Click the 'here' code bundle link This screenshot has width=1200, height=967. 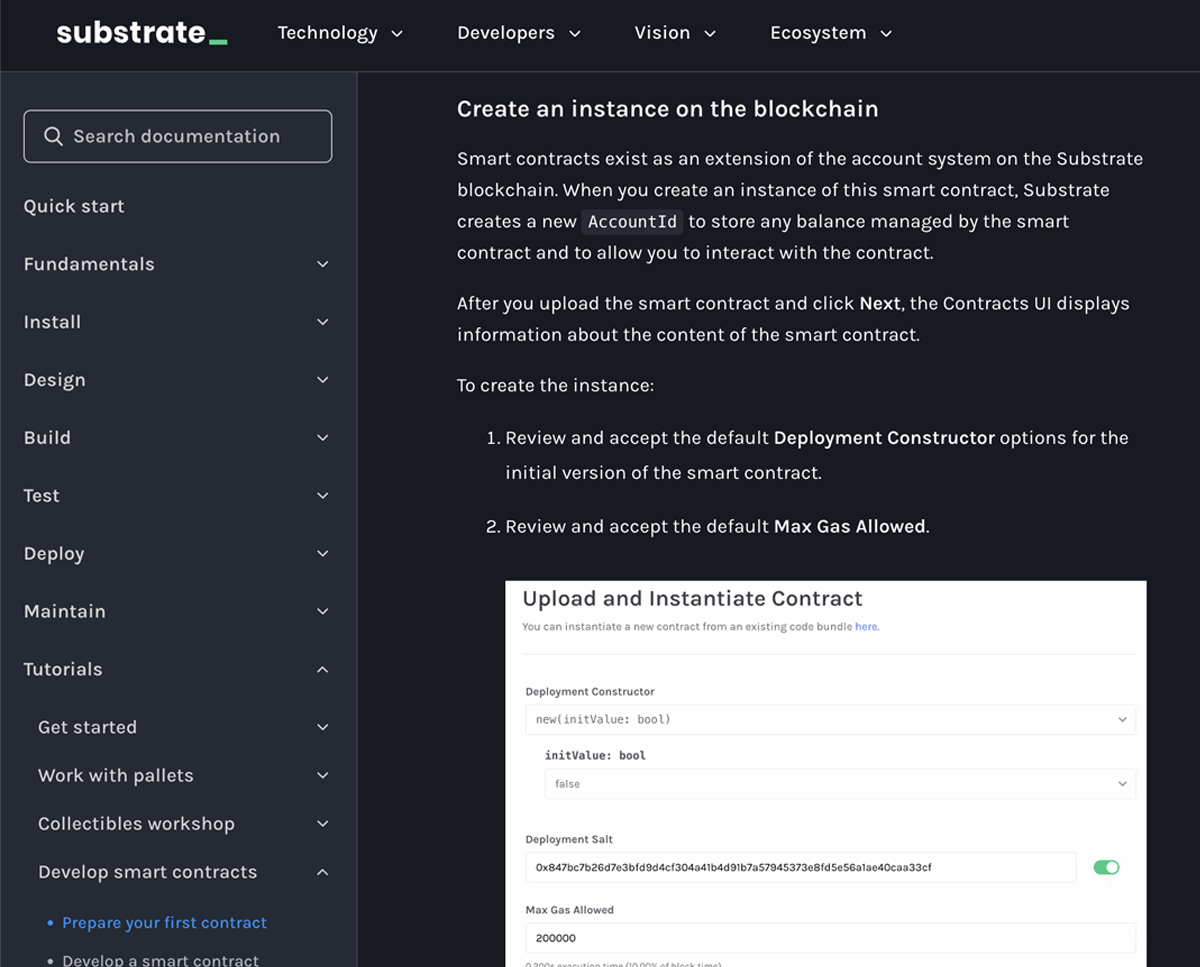866,627
